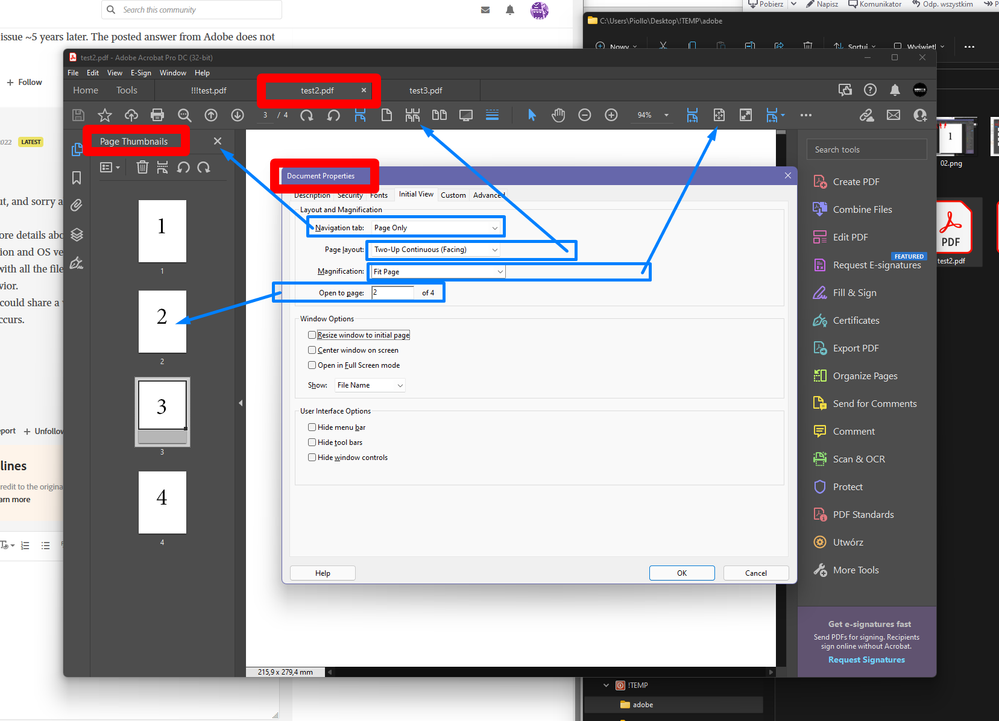This screenshot has height=721, width=999.
Task: Switch to the test3.pdf tab
Action: click(426, 90)
